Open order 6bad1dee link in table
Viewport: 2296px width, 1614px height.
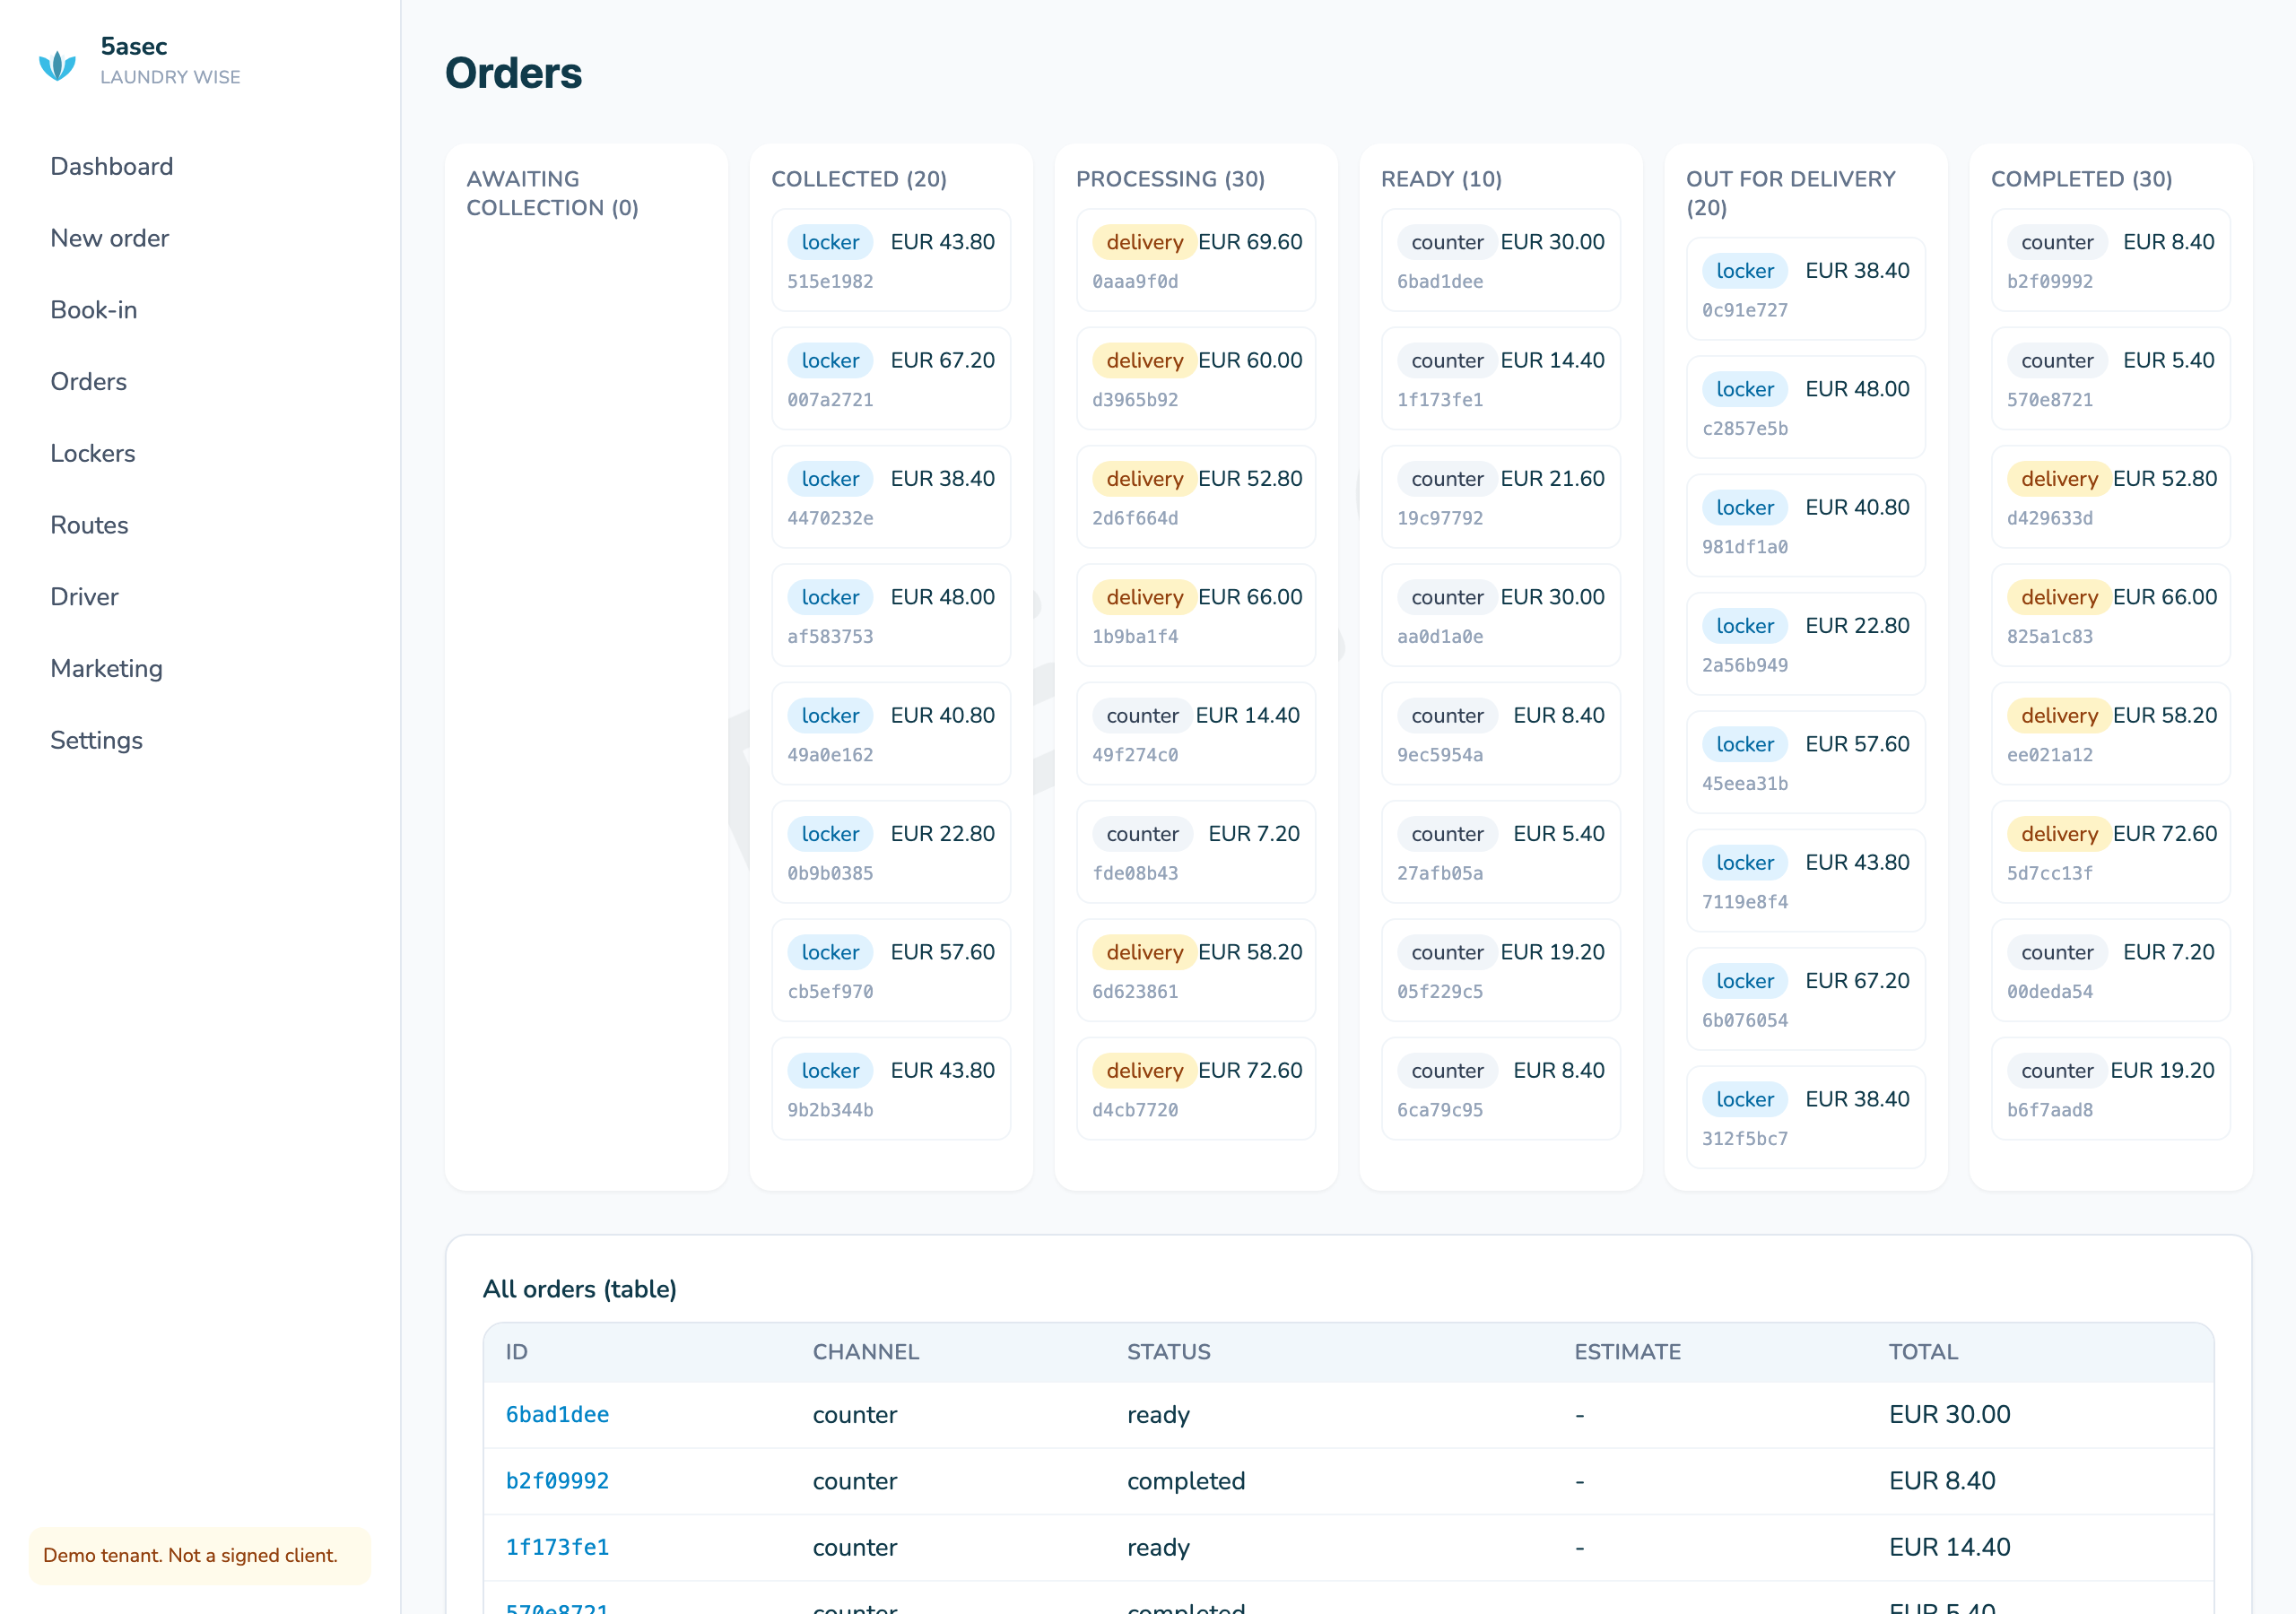557,1414
